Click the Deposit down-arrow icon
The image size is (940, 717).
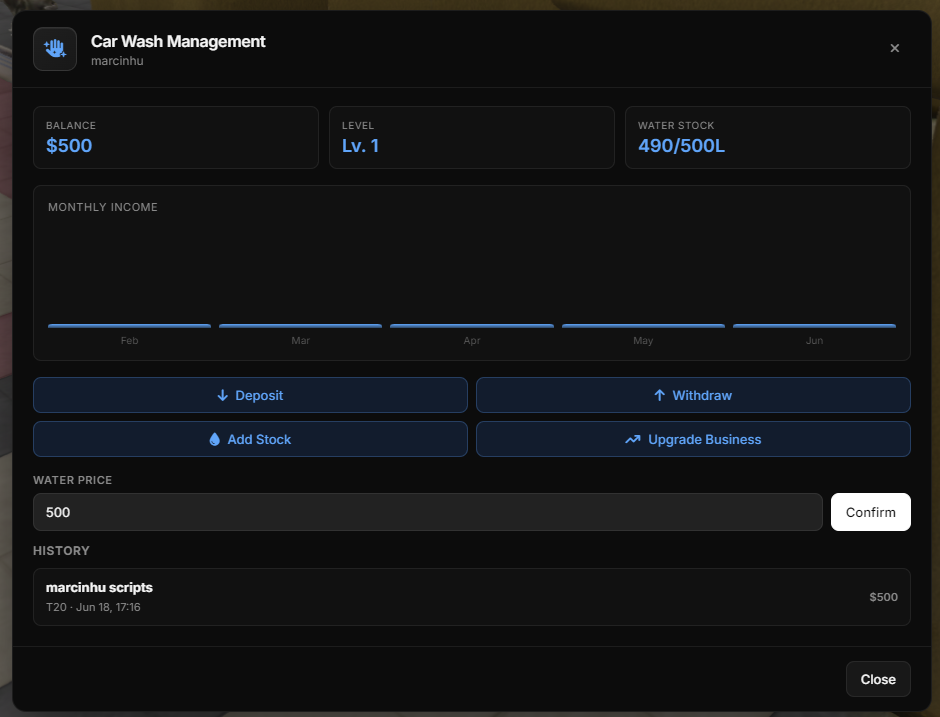pyautogui.click(x=222, y=396)
